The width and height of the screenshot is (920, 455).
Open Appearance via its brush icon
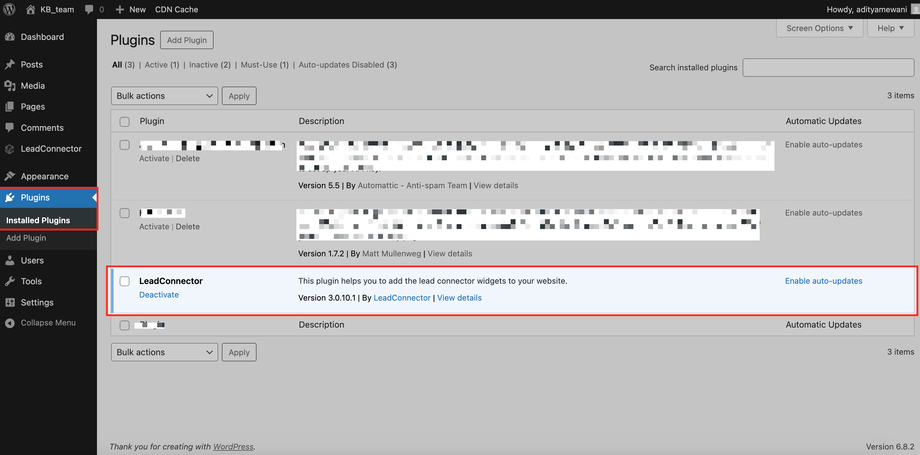point(10,176)
